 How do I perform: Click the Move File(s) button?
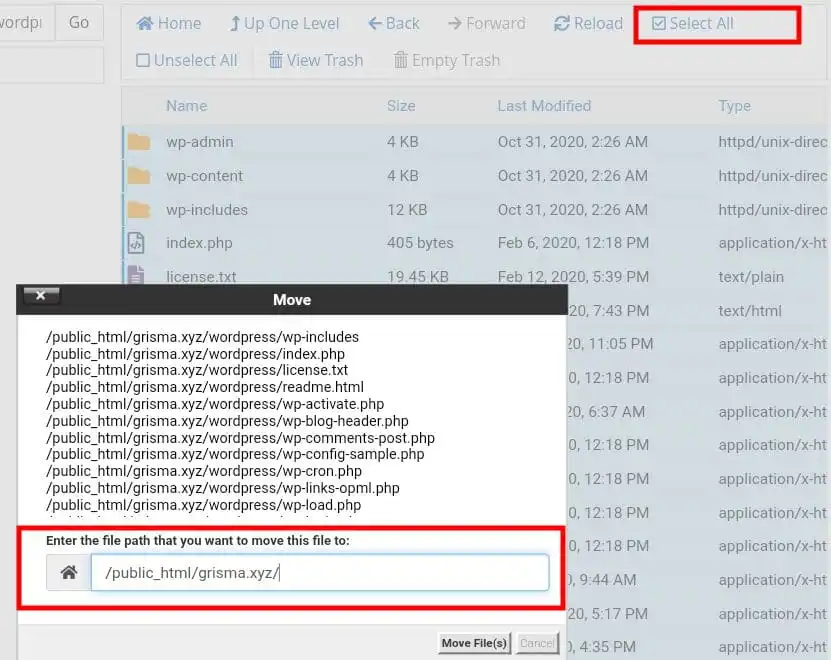tap(474, 643)
